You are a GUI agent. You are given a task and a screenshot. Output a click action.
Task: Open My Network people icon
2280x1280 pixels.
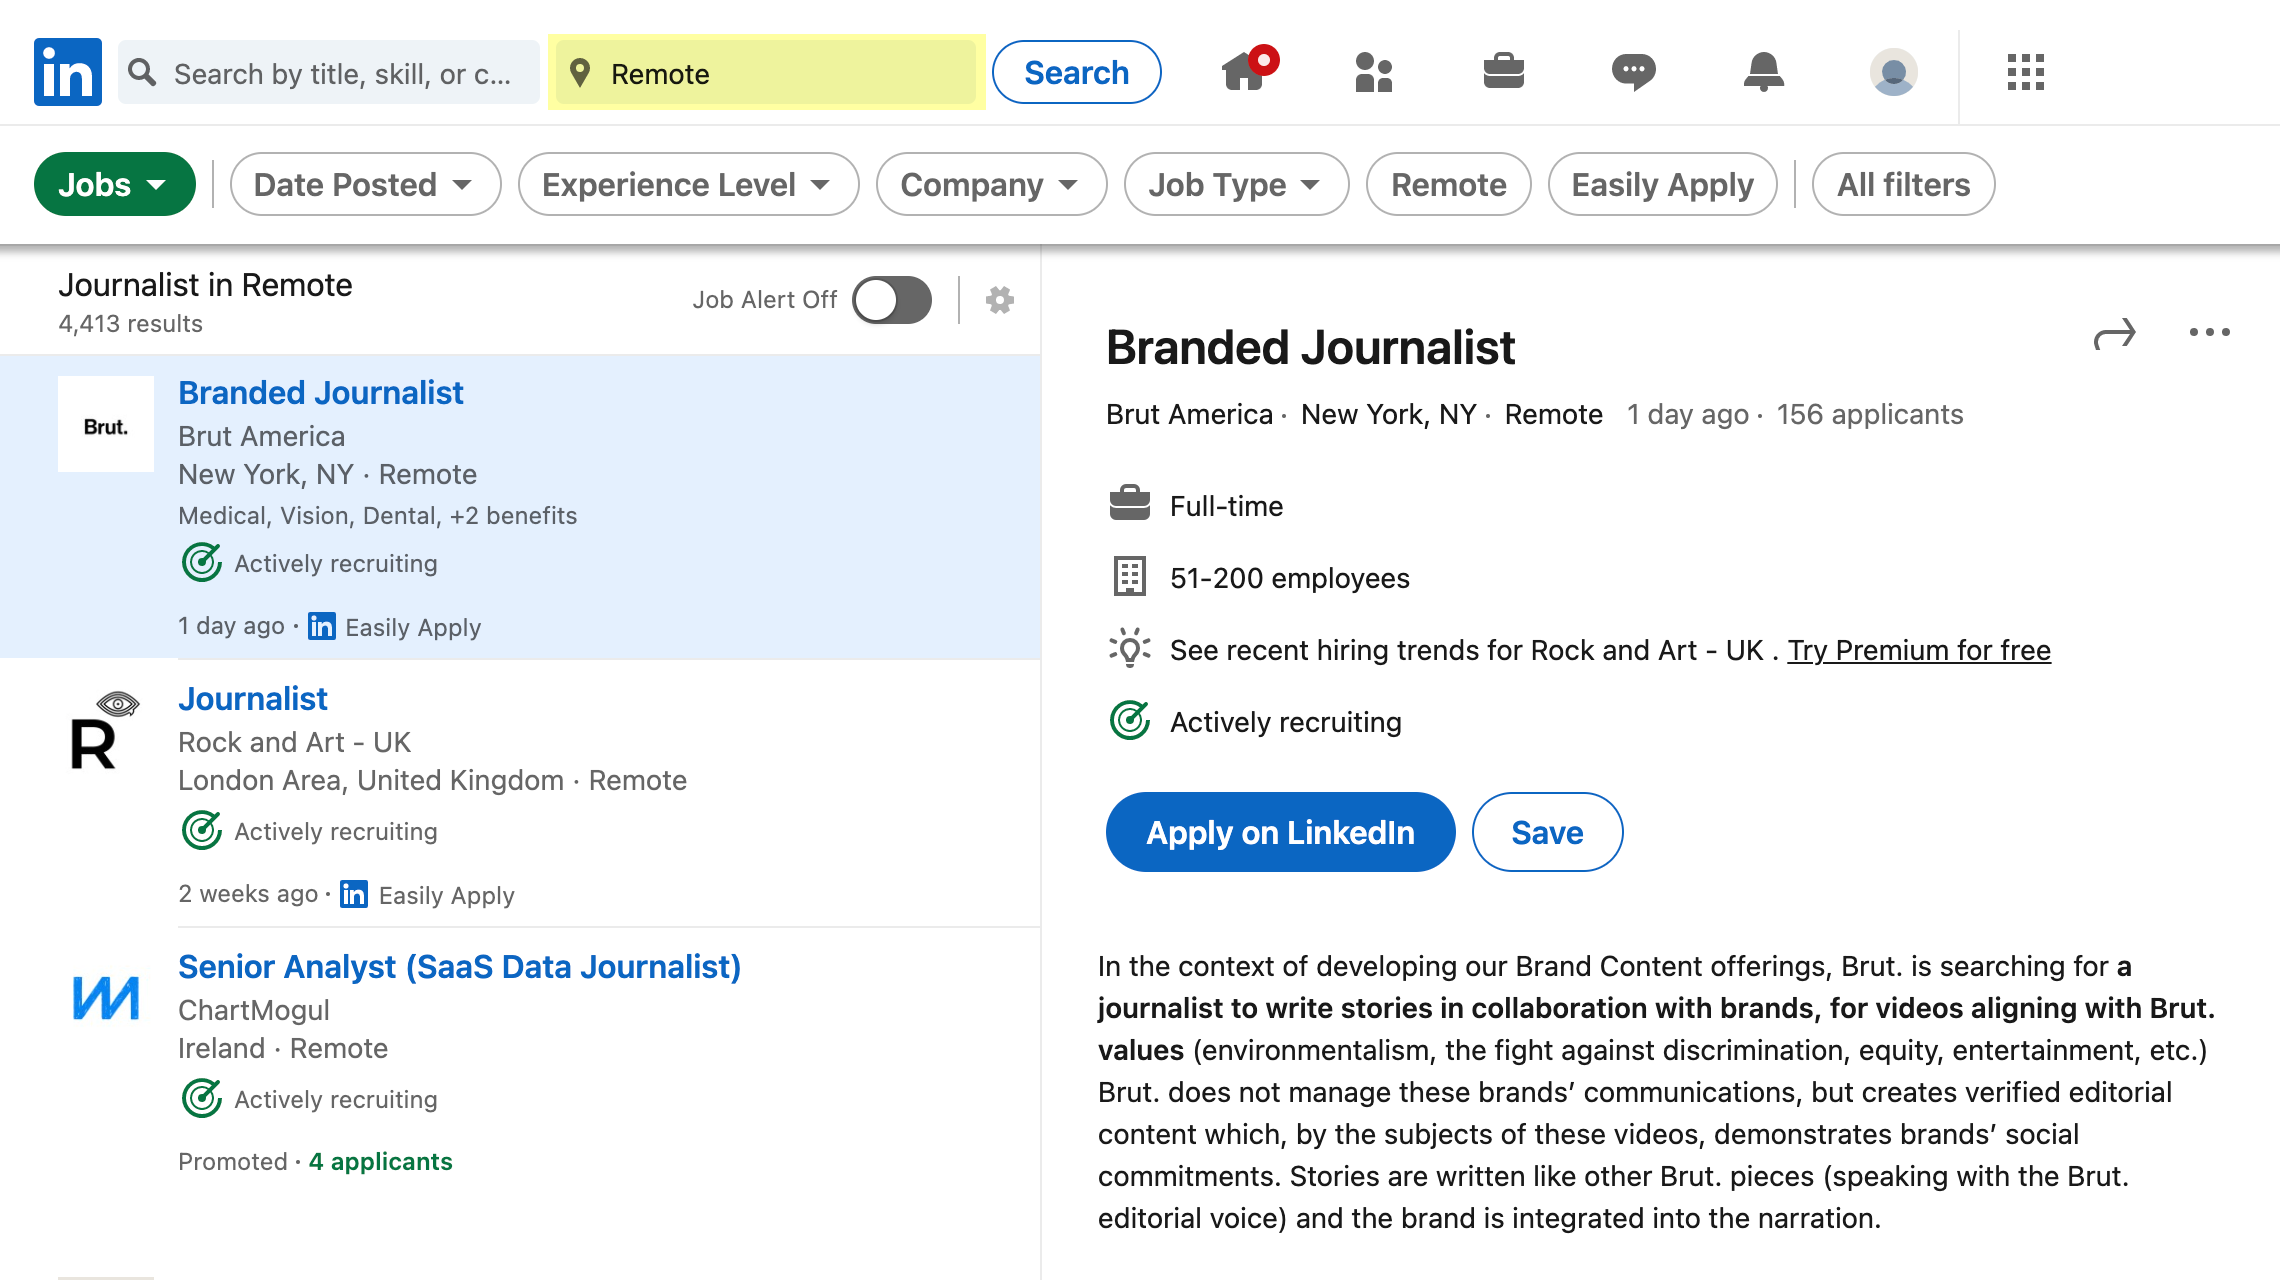(x=1374, y=72)
